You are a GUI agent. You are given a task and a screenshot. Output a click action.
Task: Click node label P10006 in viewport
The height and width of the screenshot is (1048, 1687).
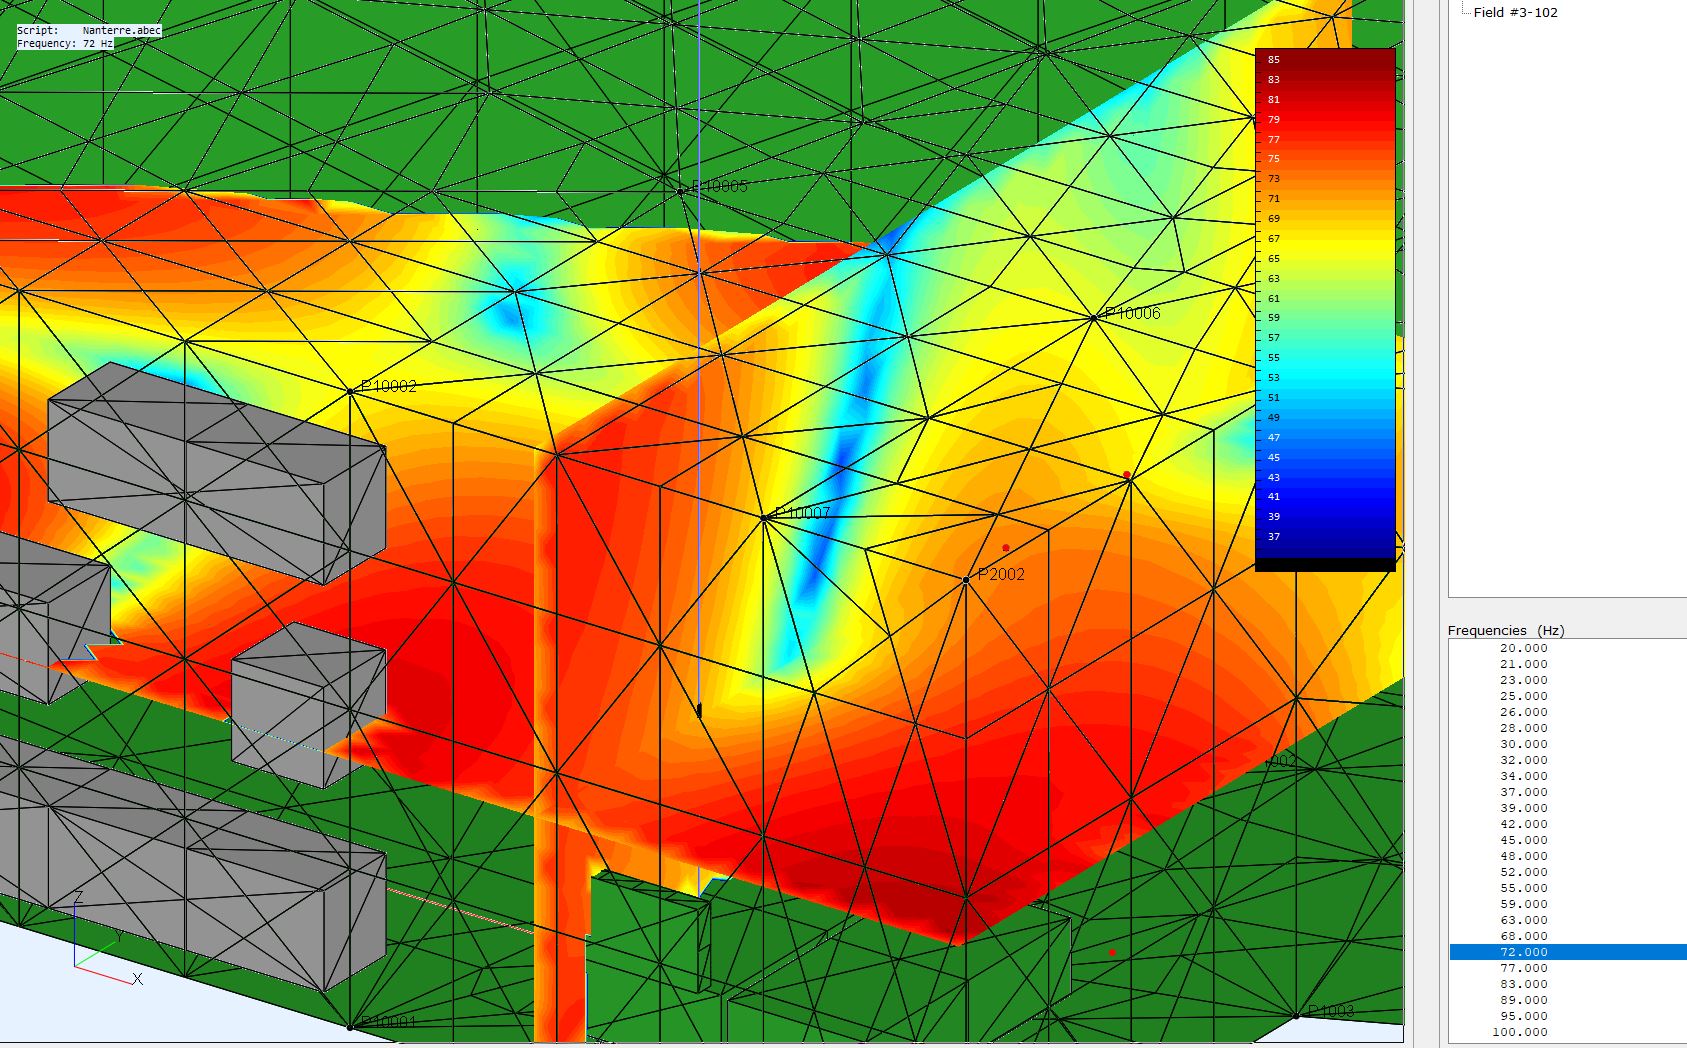pyautogui.click(x=1132, y=313)
